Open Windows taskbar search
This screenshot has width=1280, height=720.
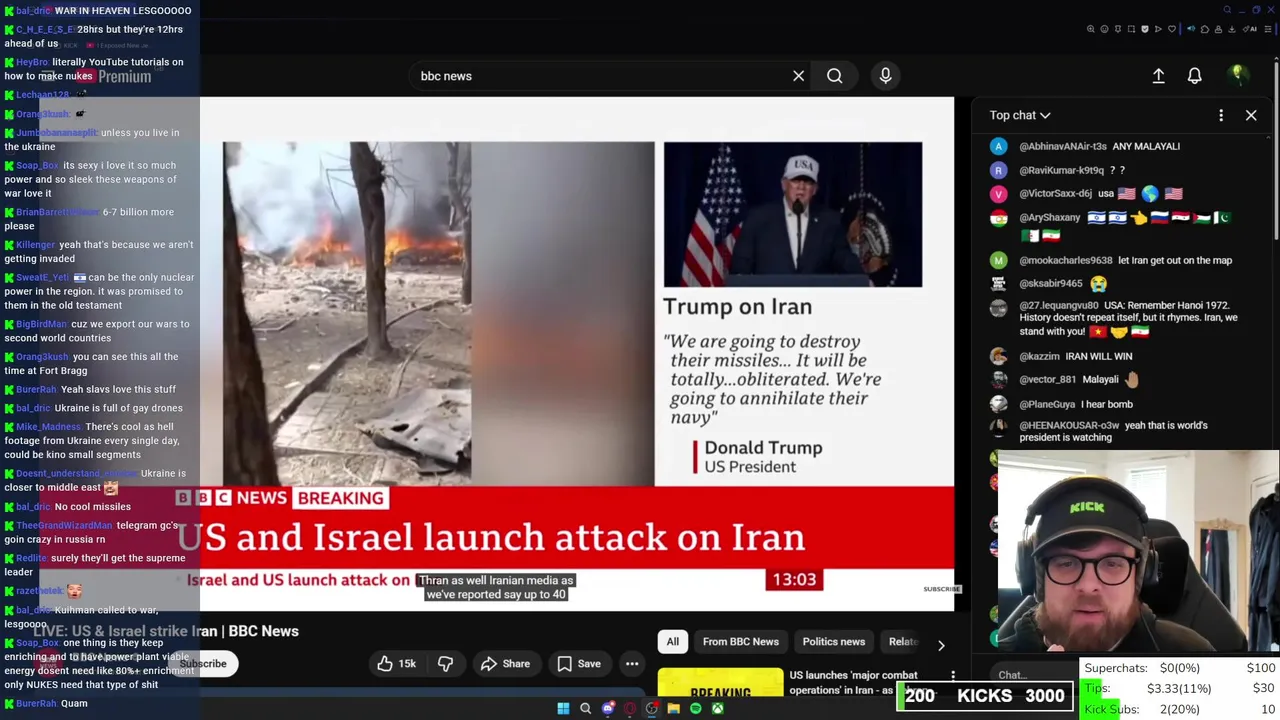coord(585,708)
